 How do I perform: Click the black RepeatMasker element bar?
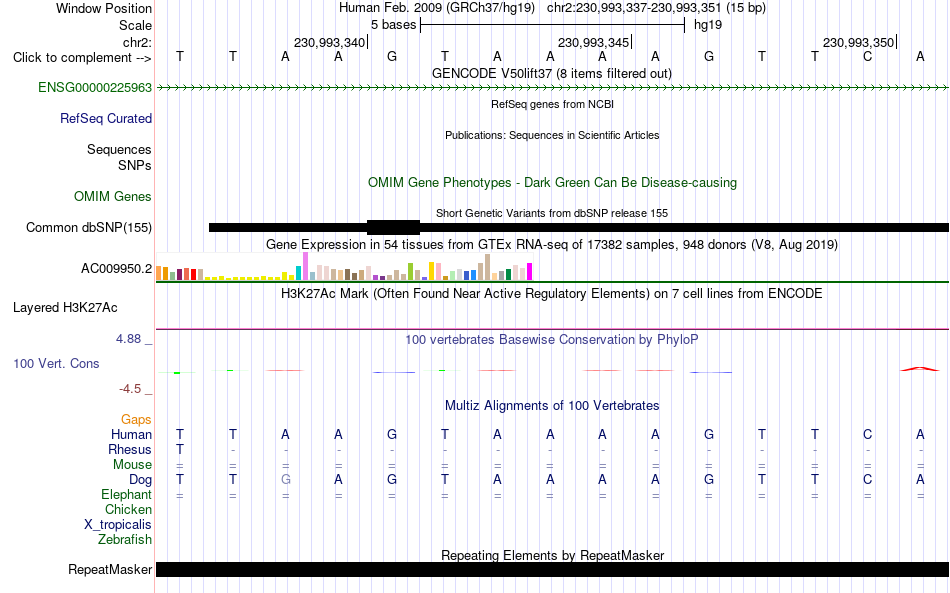tap(552, 569)
